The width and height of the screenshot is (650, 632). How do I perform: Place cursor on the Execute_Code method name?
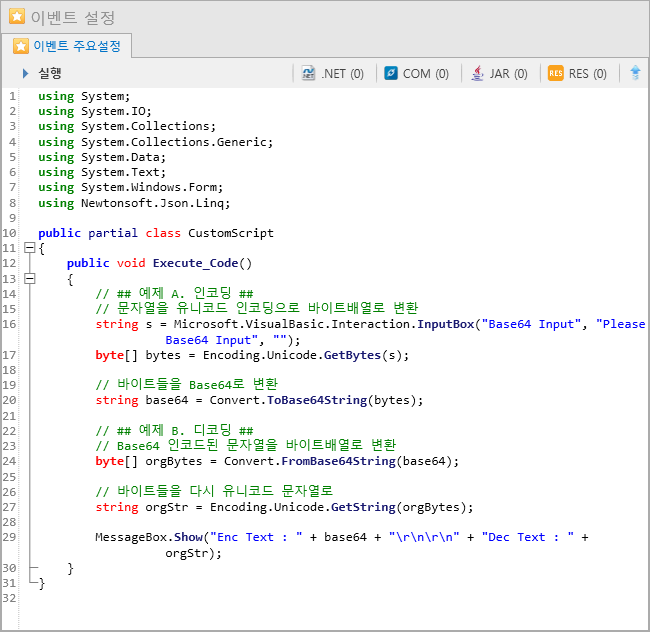pyautogui.click(x=195, y=263)
